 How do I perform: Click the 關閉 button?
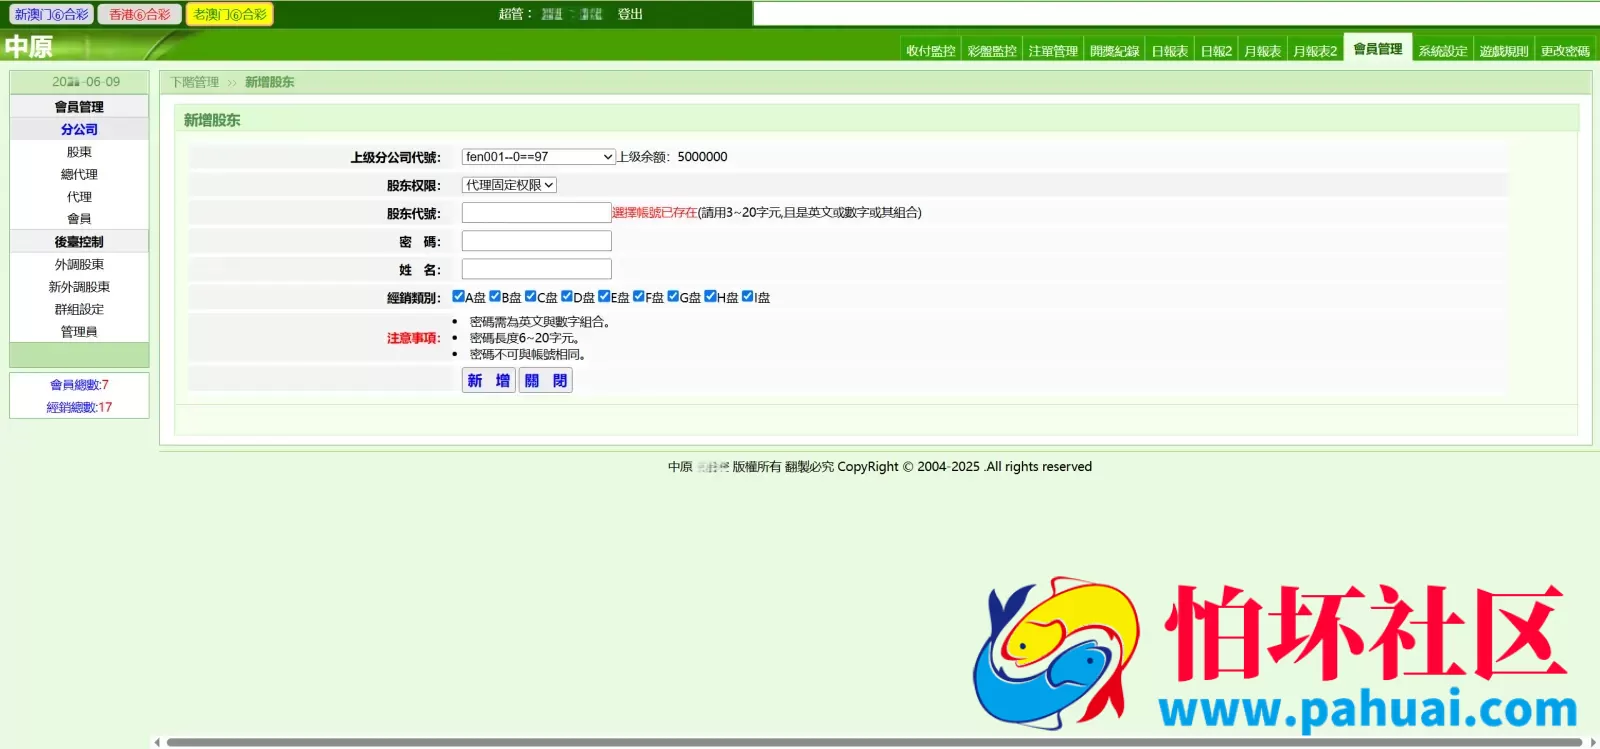(546, 380)
